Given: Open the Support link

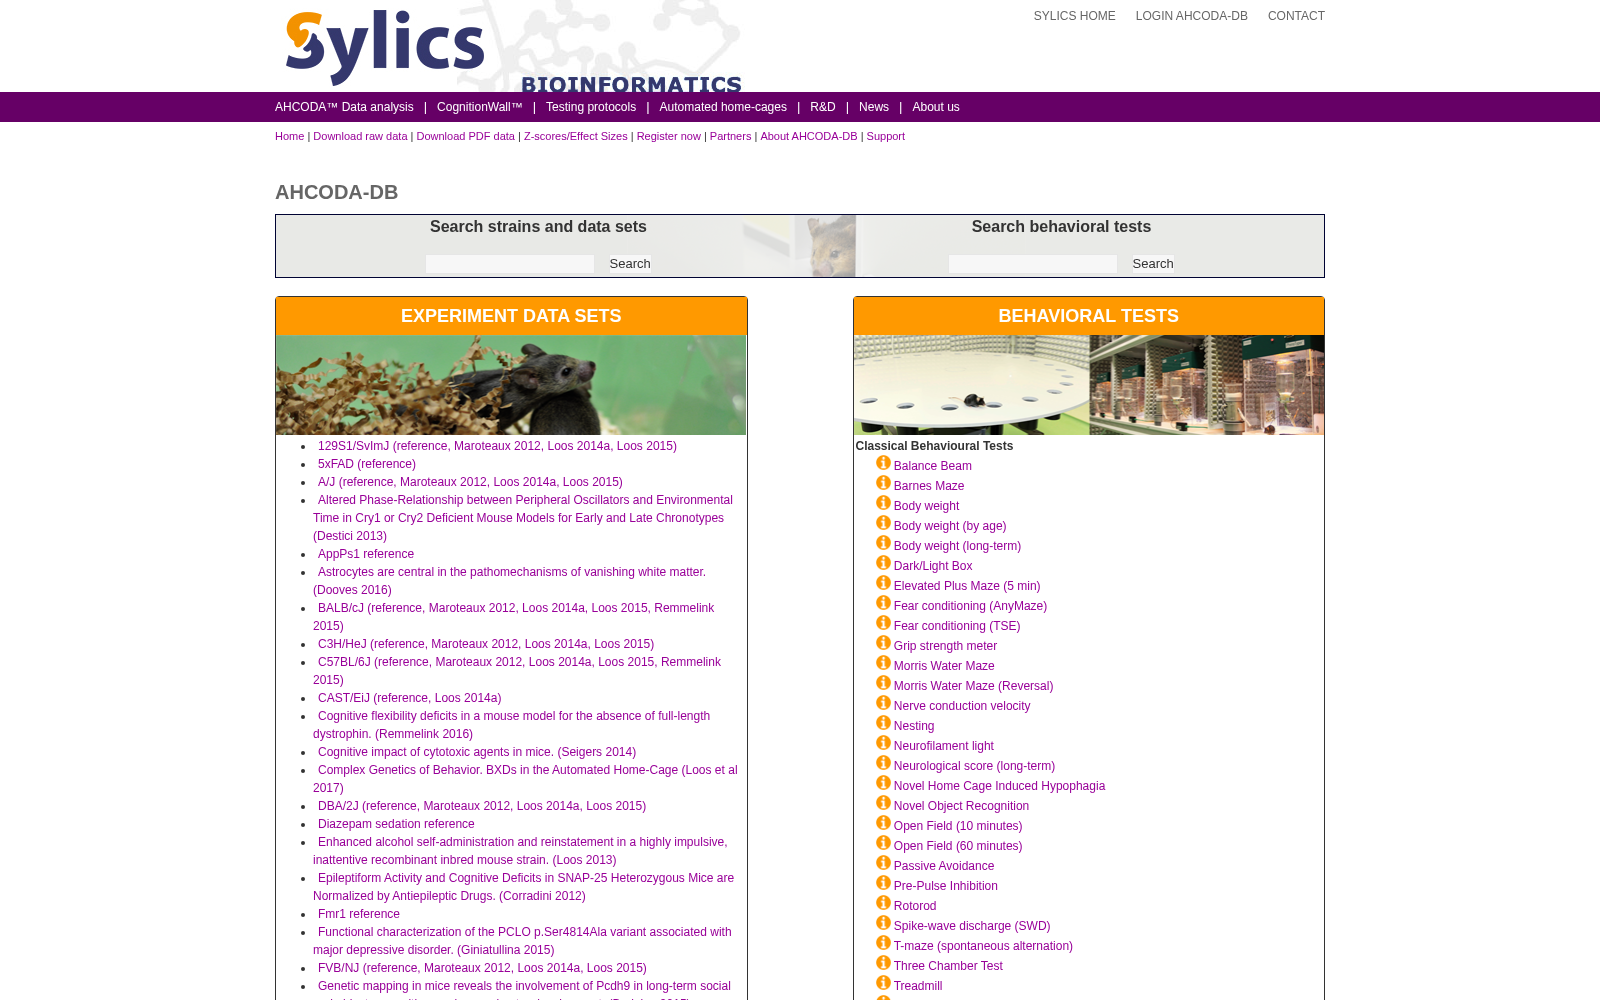Looking at the screenshot, I should (x=886, y=136).
